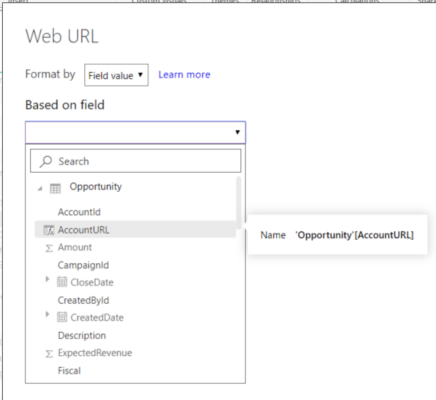Click the magnifier search icon
Viewport: 436px width, 400px height.
click(46, 162)
